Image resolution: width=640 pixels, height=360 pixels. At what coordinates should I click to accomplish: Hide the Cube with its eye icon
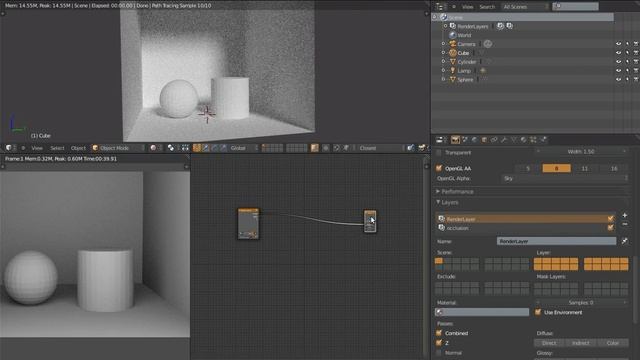pos(618,53)
